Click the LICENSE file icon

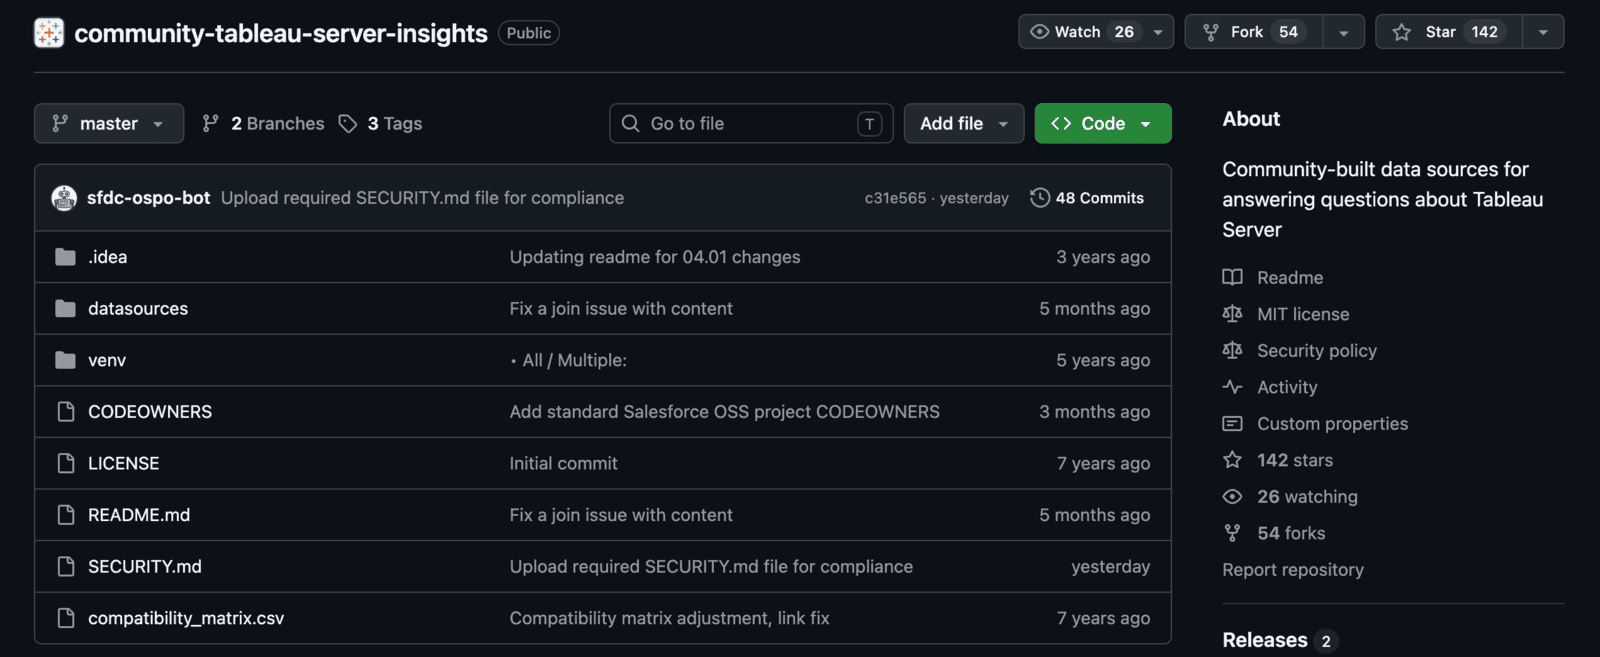(x=66, y=463)
